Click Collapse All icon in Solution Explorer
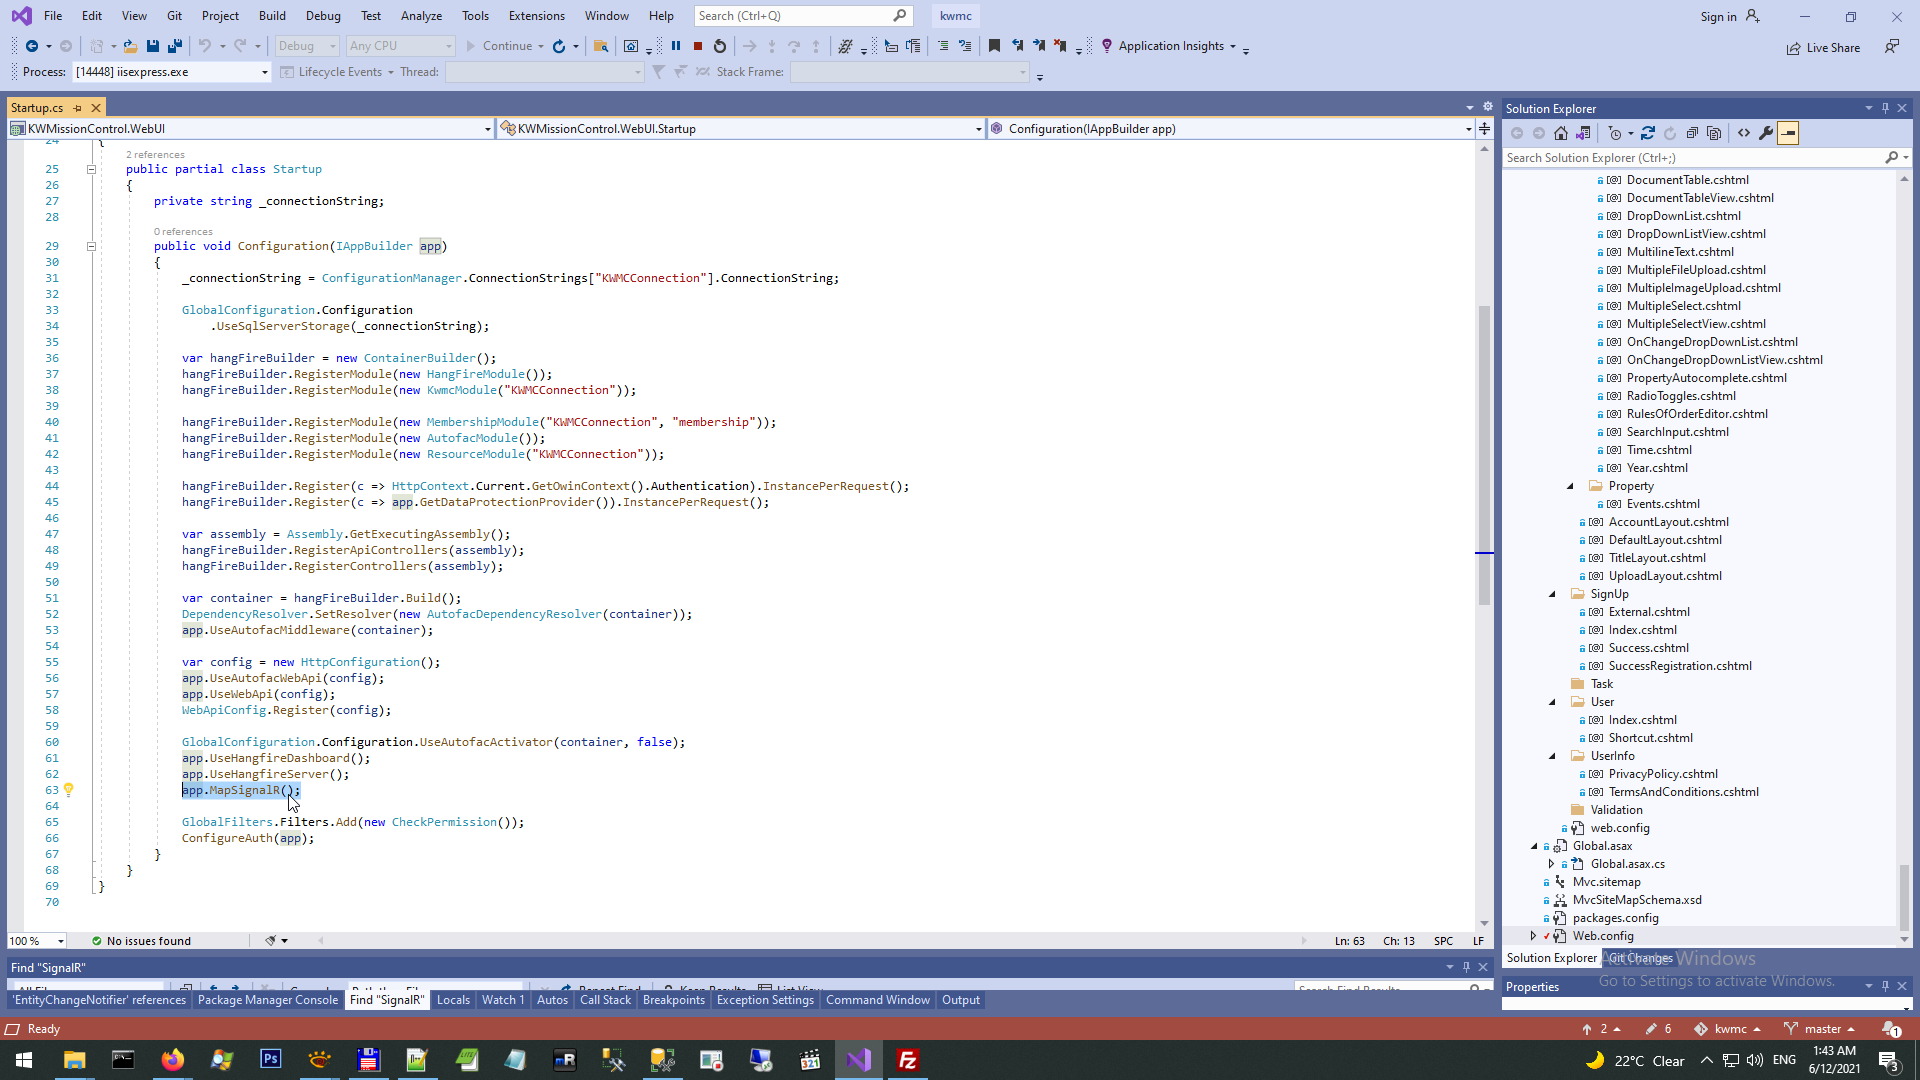 click(x=1692, y=133)
